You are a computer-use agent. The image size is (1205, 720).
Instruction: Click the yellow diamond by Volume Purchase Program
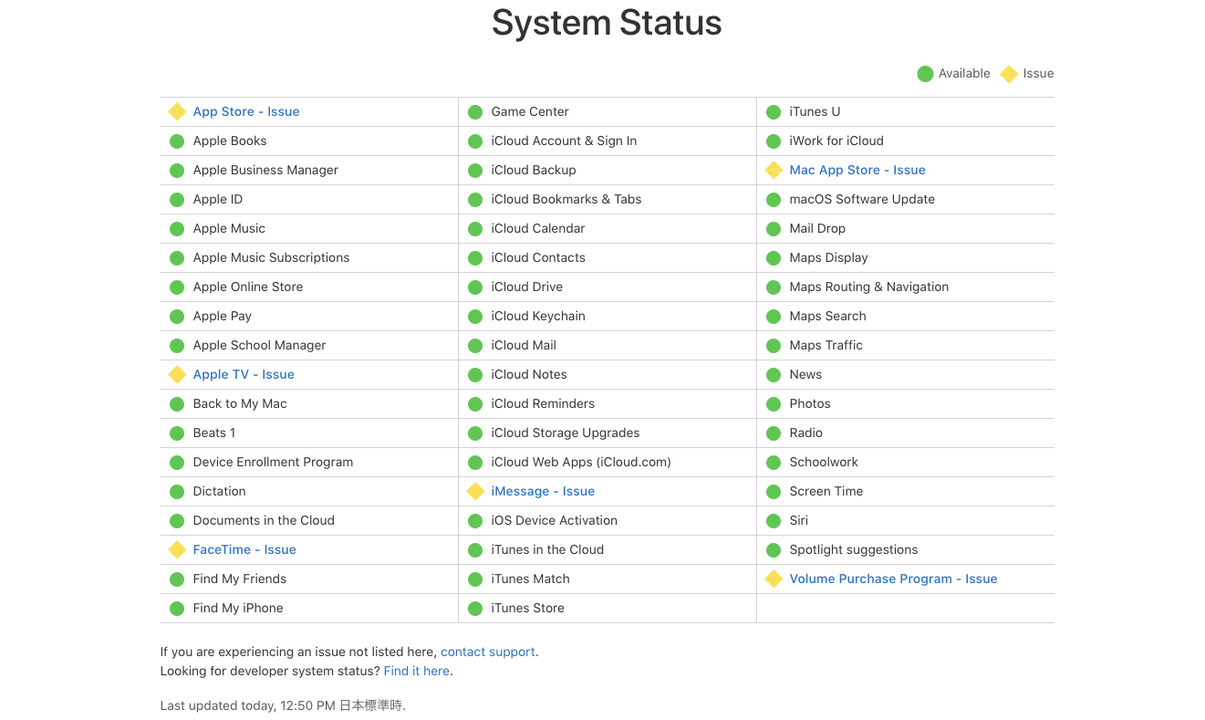tap(773, 578)
